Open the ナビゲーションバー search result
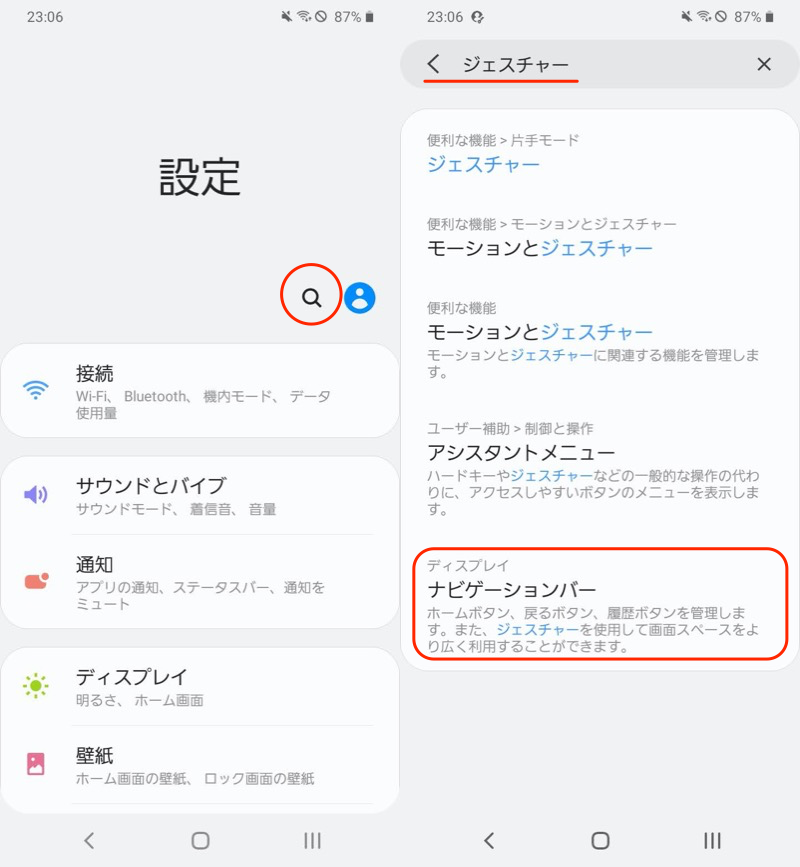The height and width of the screenshot is (867, 800). (600, 604)
